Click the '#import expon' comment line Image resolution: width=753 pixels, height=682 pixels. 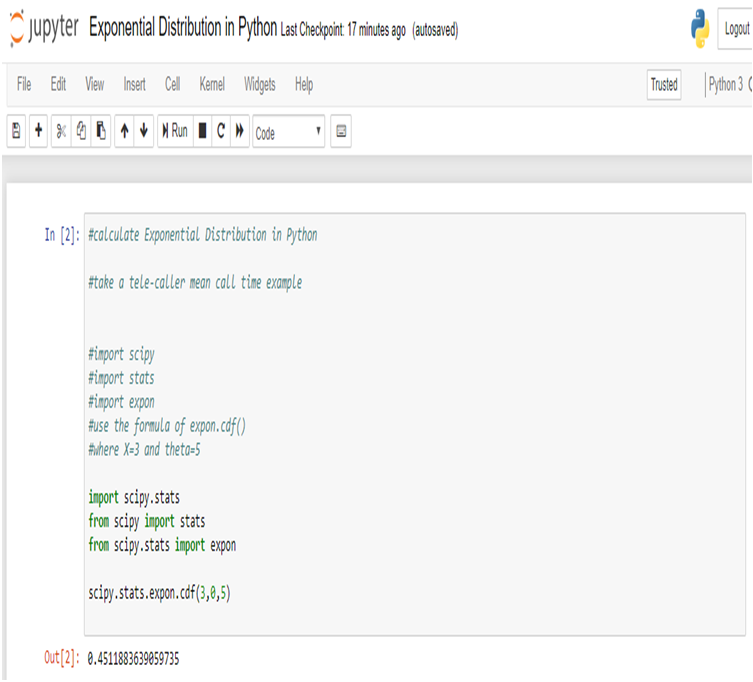121,402
